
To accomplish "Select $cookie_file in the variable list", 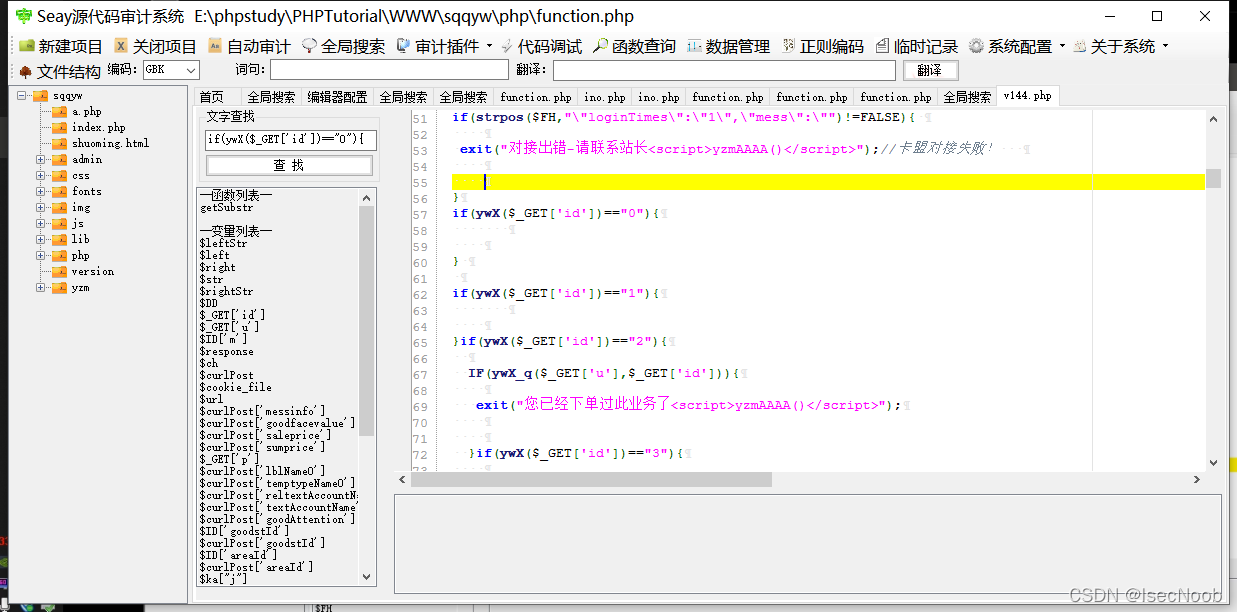I will [x=235, y=388].
